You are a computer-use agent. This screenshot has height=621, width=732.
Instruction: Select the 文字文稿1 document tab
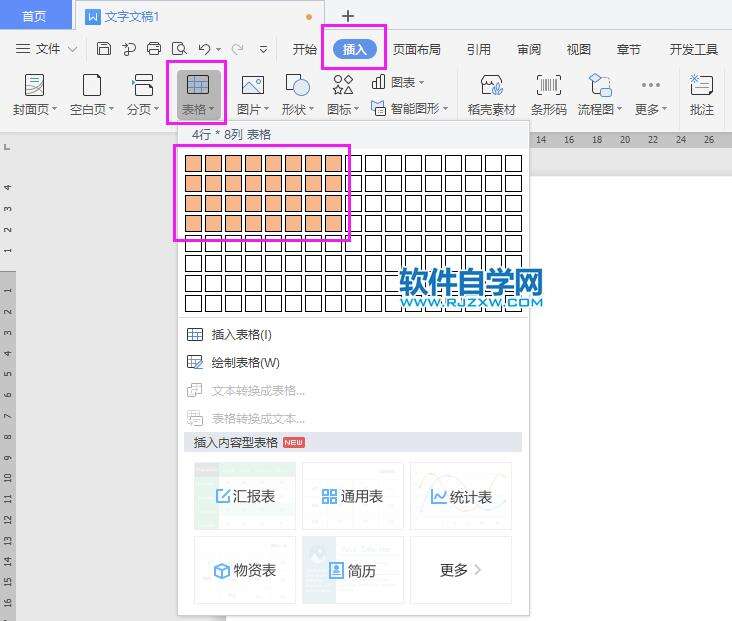[200, 16]
